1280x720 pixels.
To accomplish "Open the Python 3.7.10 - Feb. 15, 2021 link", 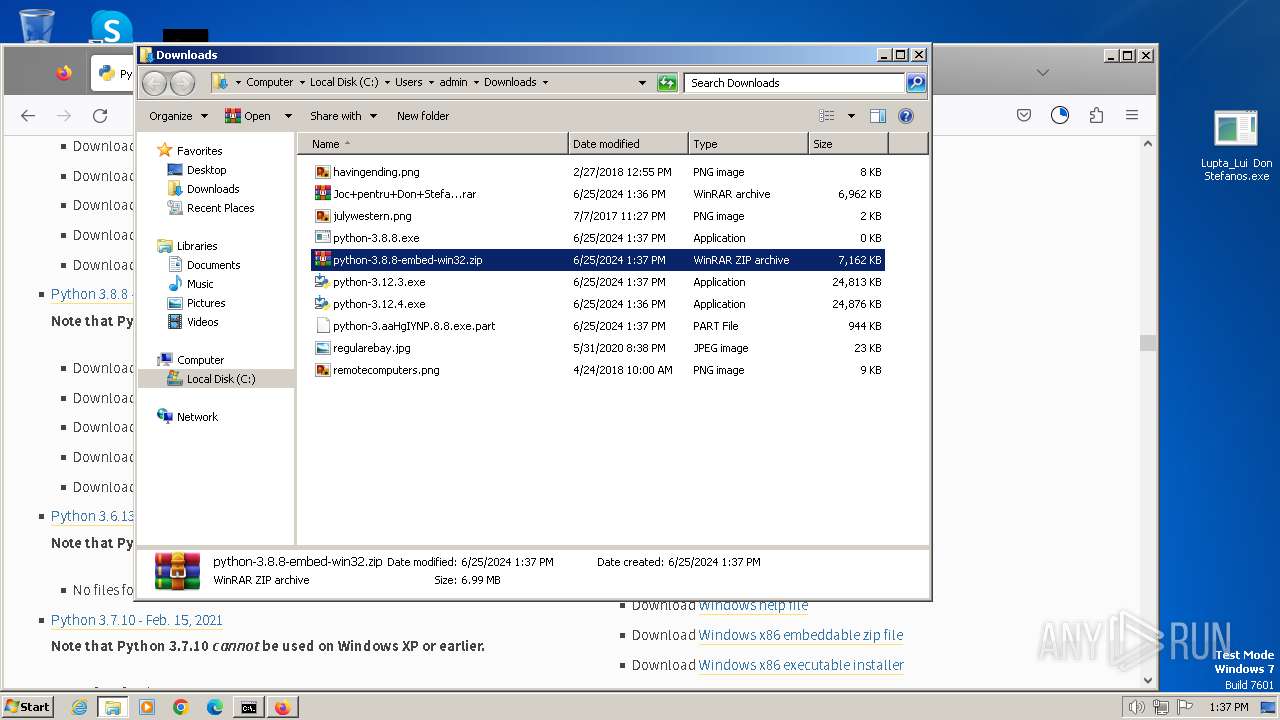I will (137, 620).
